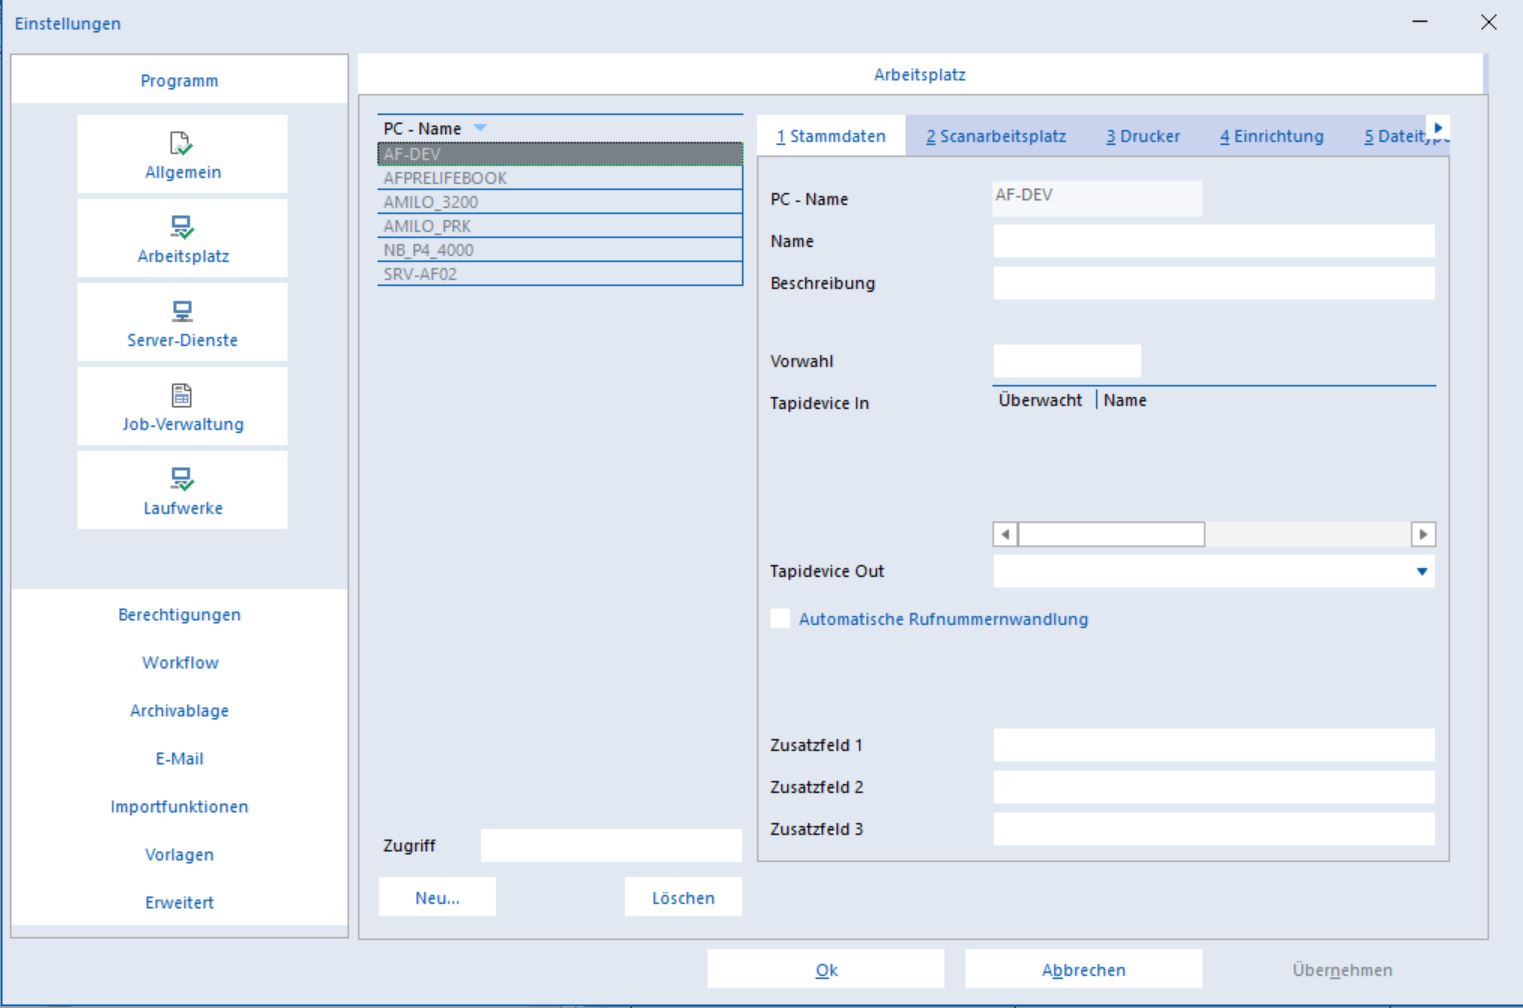The width and height of the screenshot is (1523, 1008).
Task: Click the Tapidevice list left scroll arrow
Action: (x=1005, y=534)
